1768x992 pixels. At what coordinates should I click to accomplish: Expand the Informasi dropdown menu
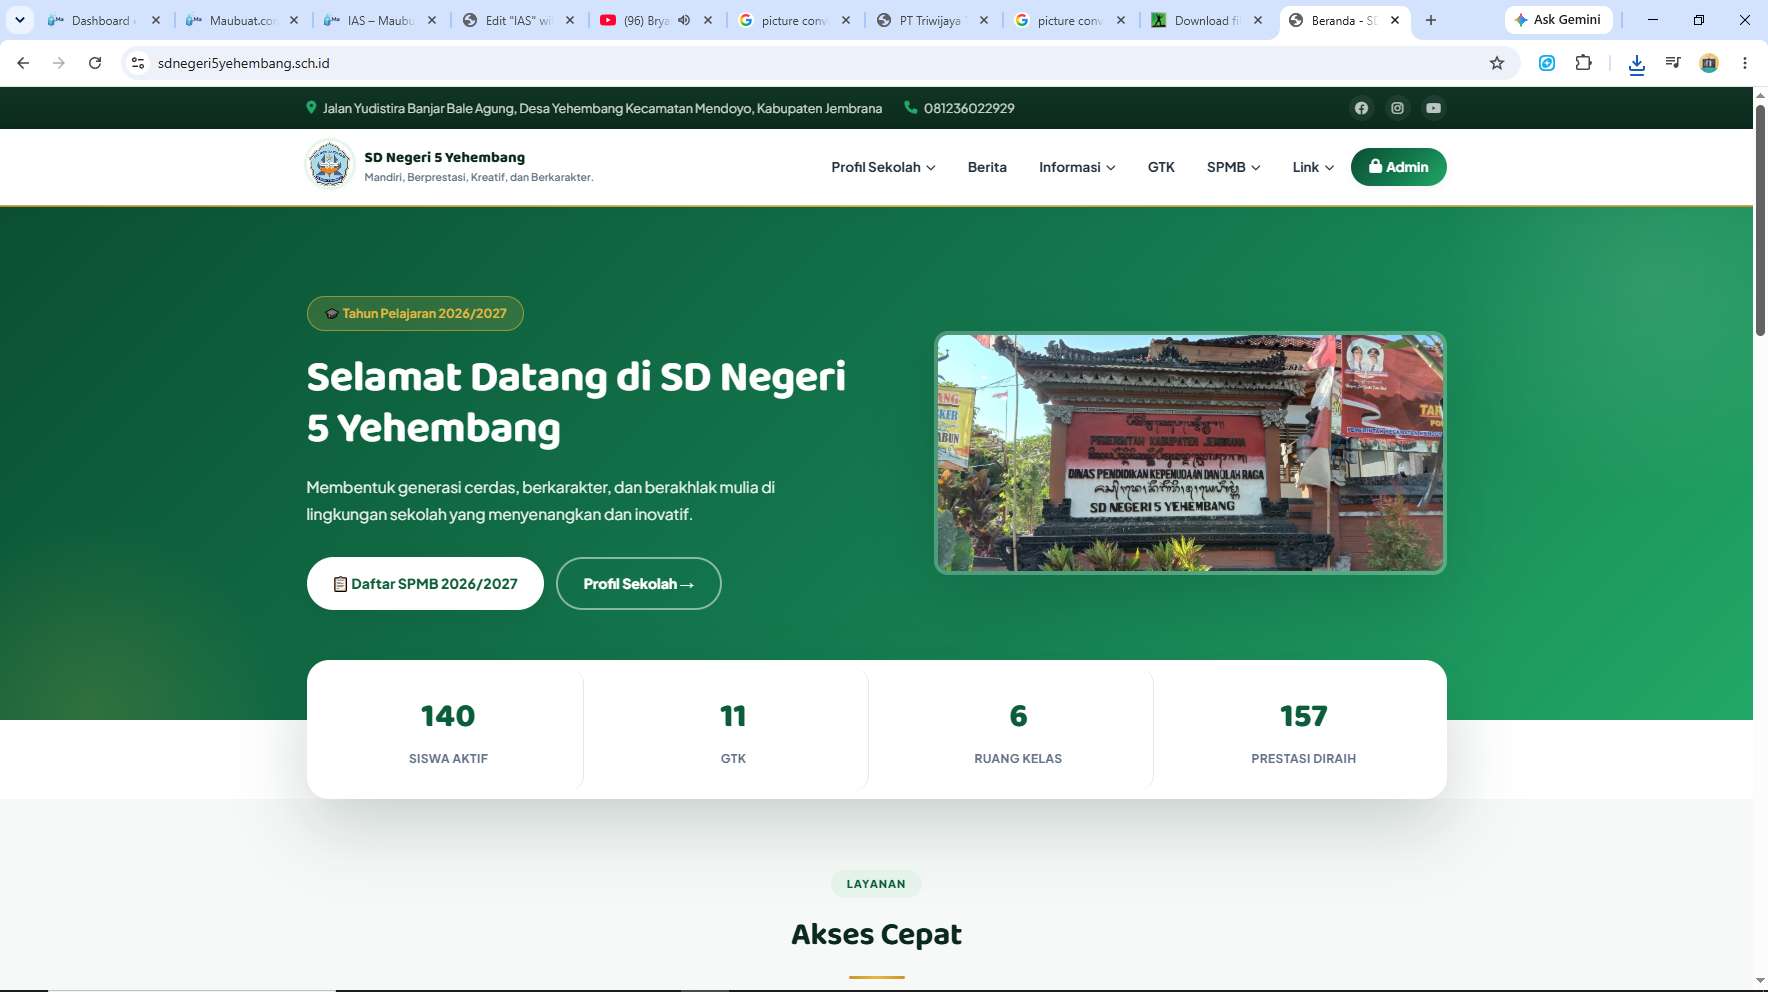(1077, 167)
